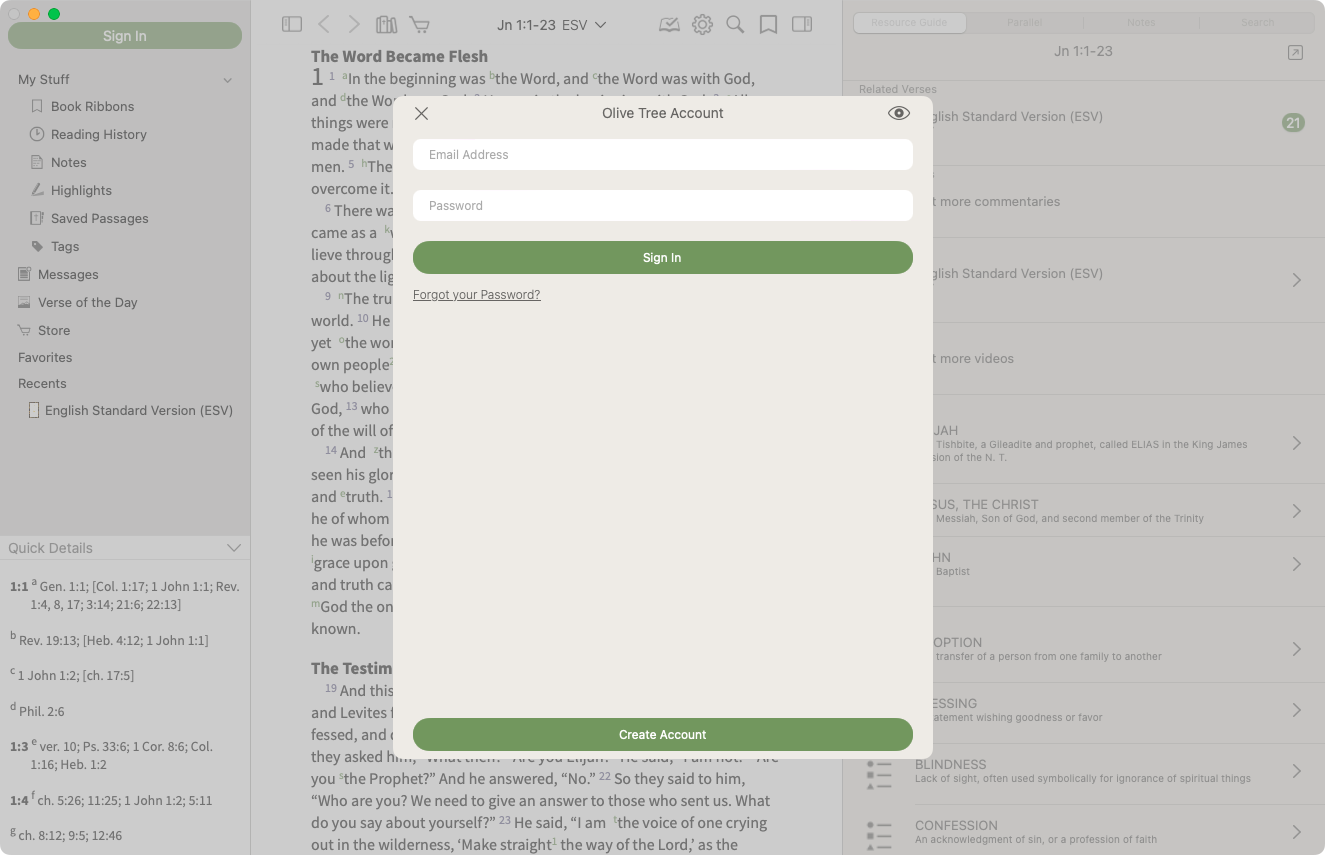This screenshot has width=1325, height=855.
Task: Toggle the left sidebar panel icon
Action: (x=292, y=25)
